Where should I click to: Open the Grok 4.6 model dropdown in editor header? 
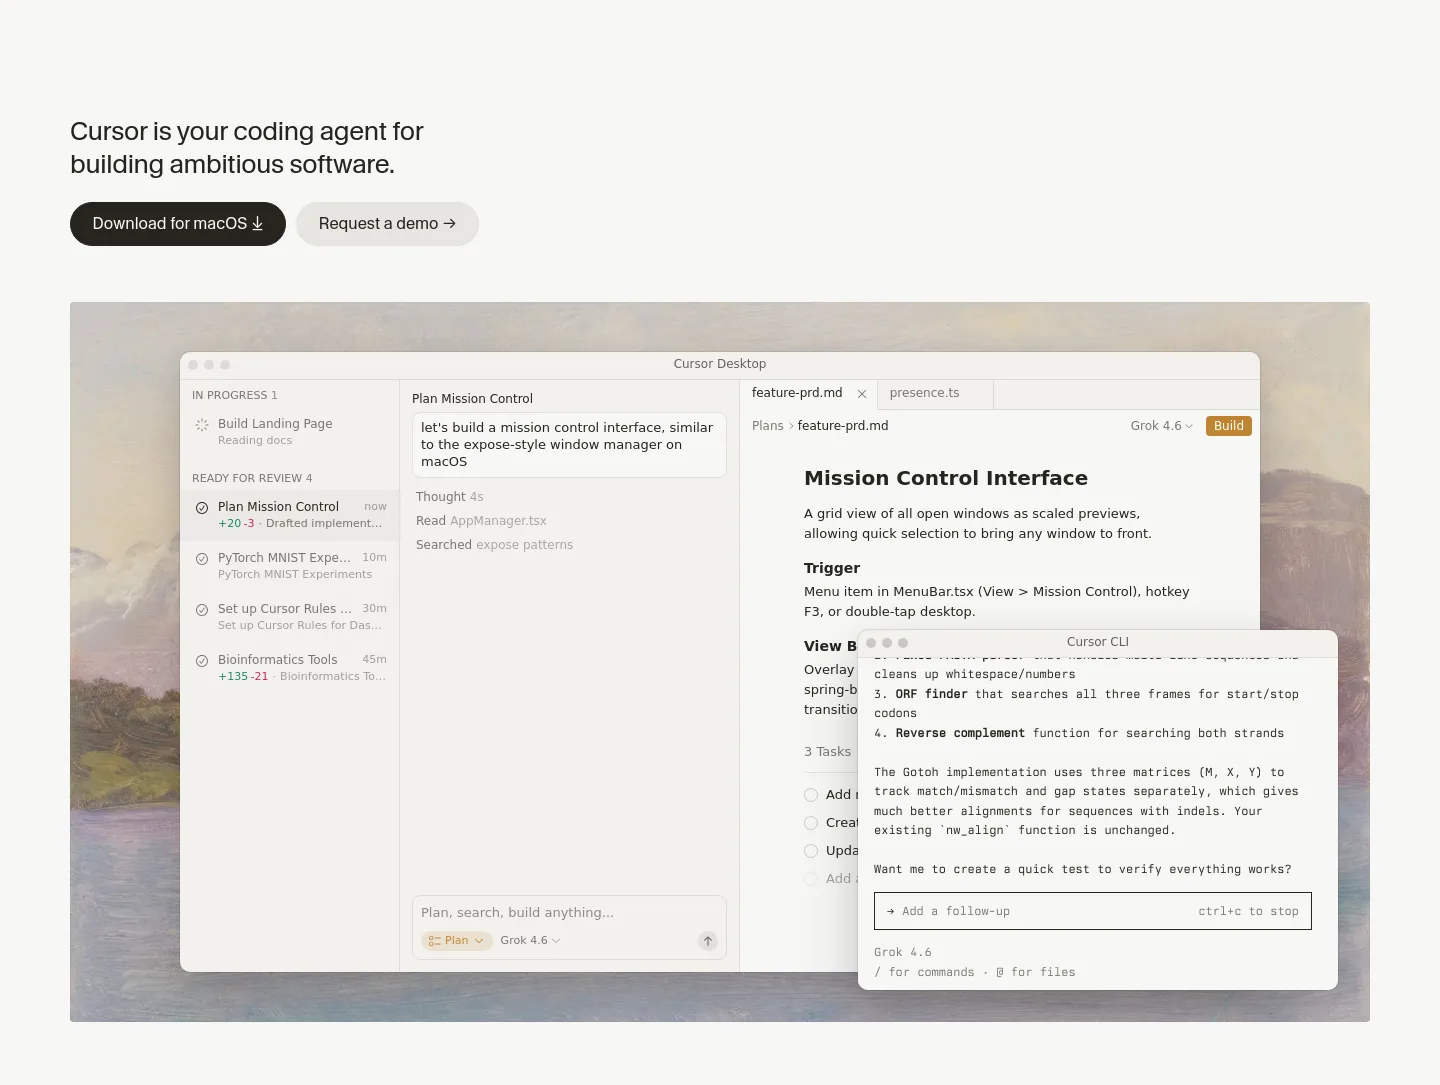click(x=1161, y=426)
